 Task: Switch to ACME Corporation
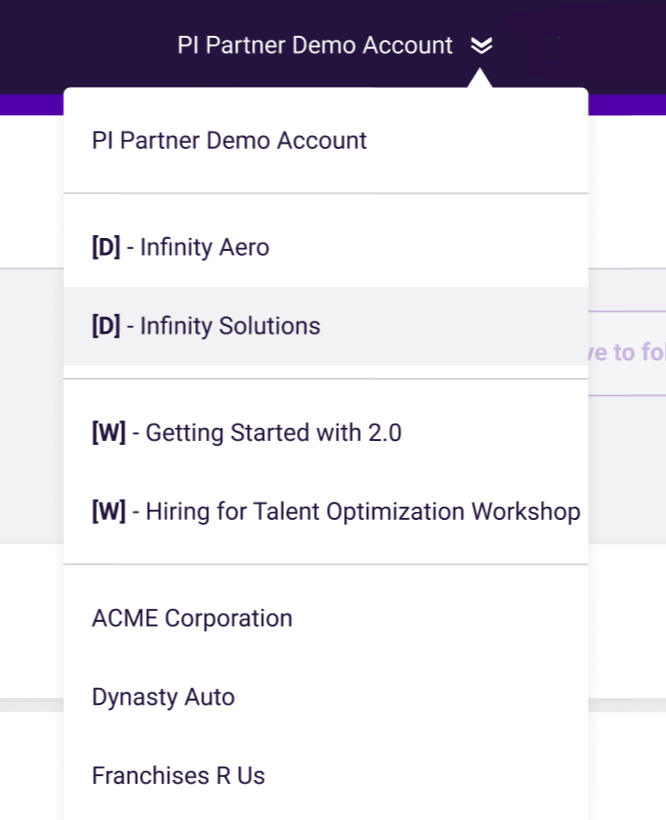point(192,618)
